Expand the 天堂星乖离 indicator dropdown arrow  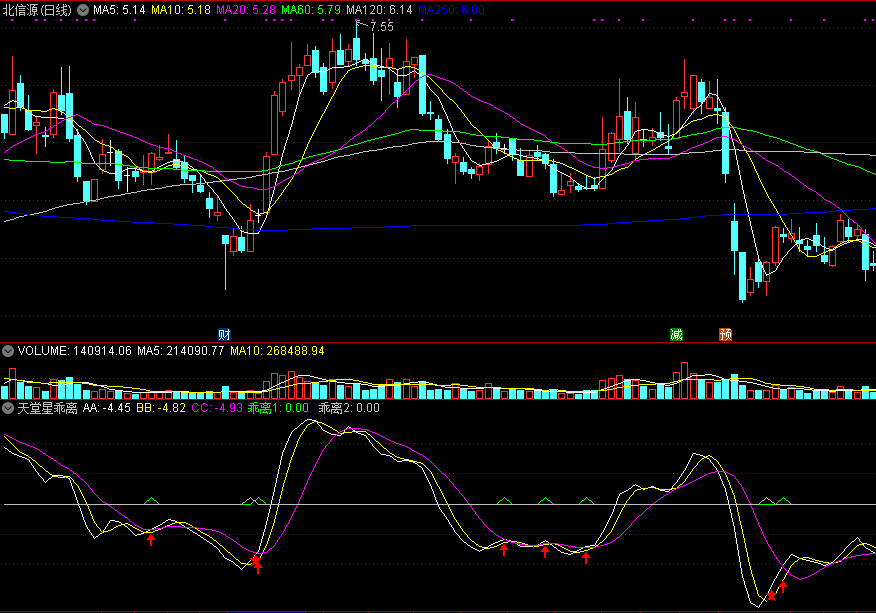8,408
